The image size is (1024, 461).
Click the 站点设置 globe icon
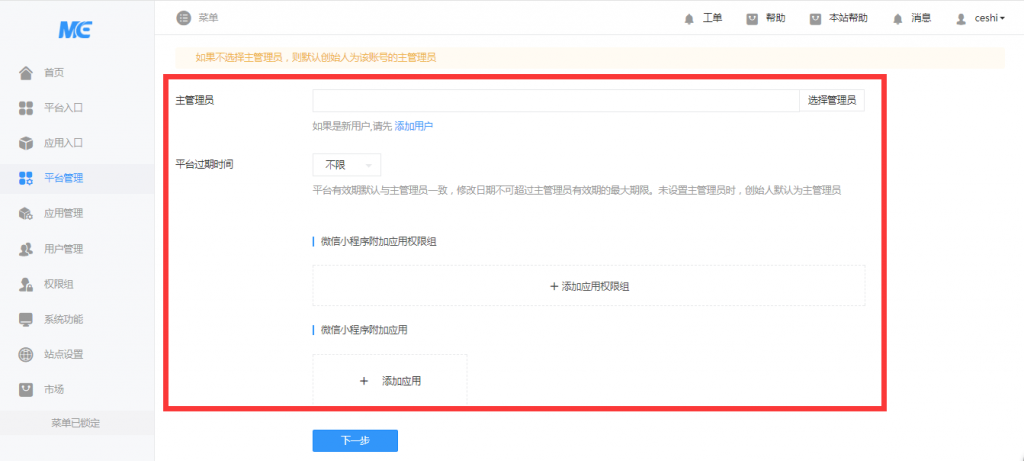27,354
